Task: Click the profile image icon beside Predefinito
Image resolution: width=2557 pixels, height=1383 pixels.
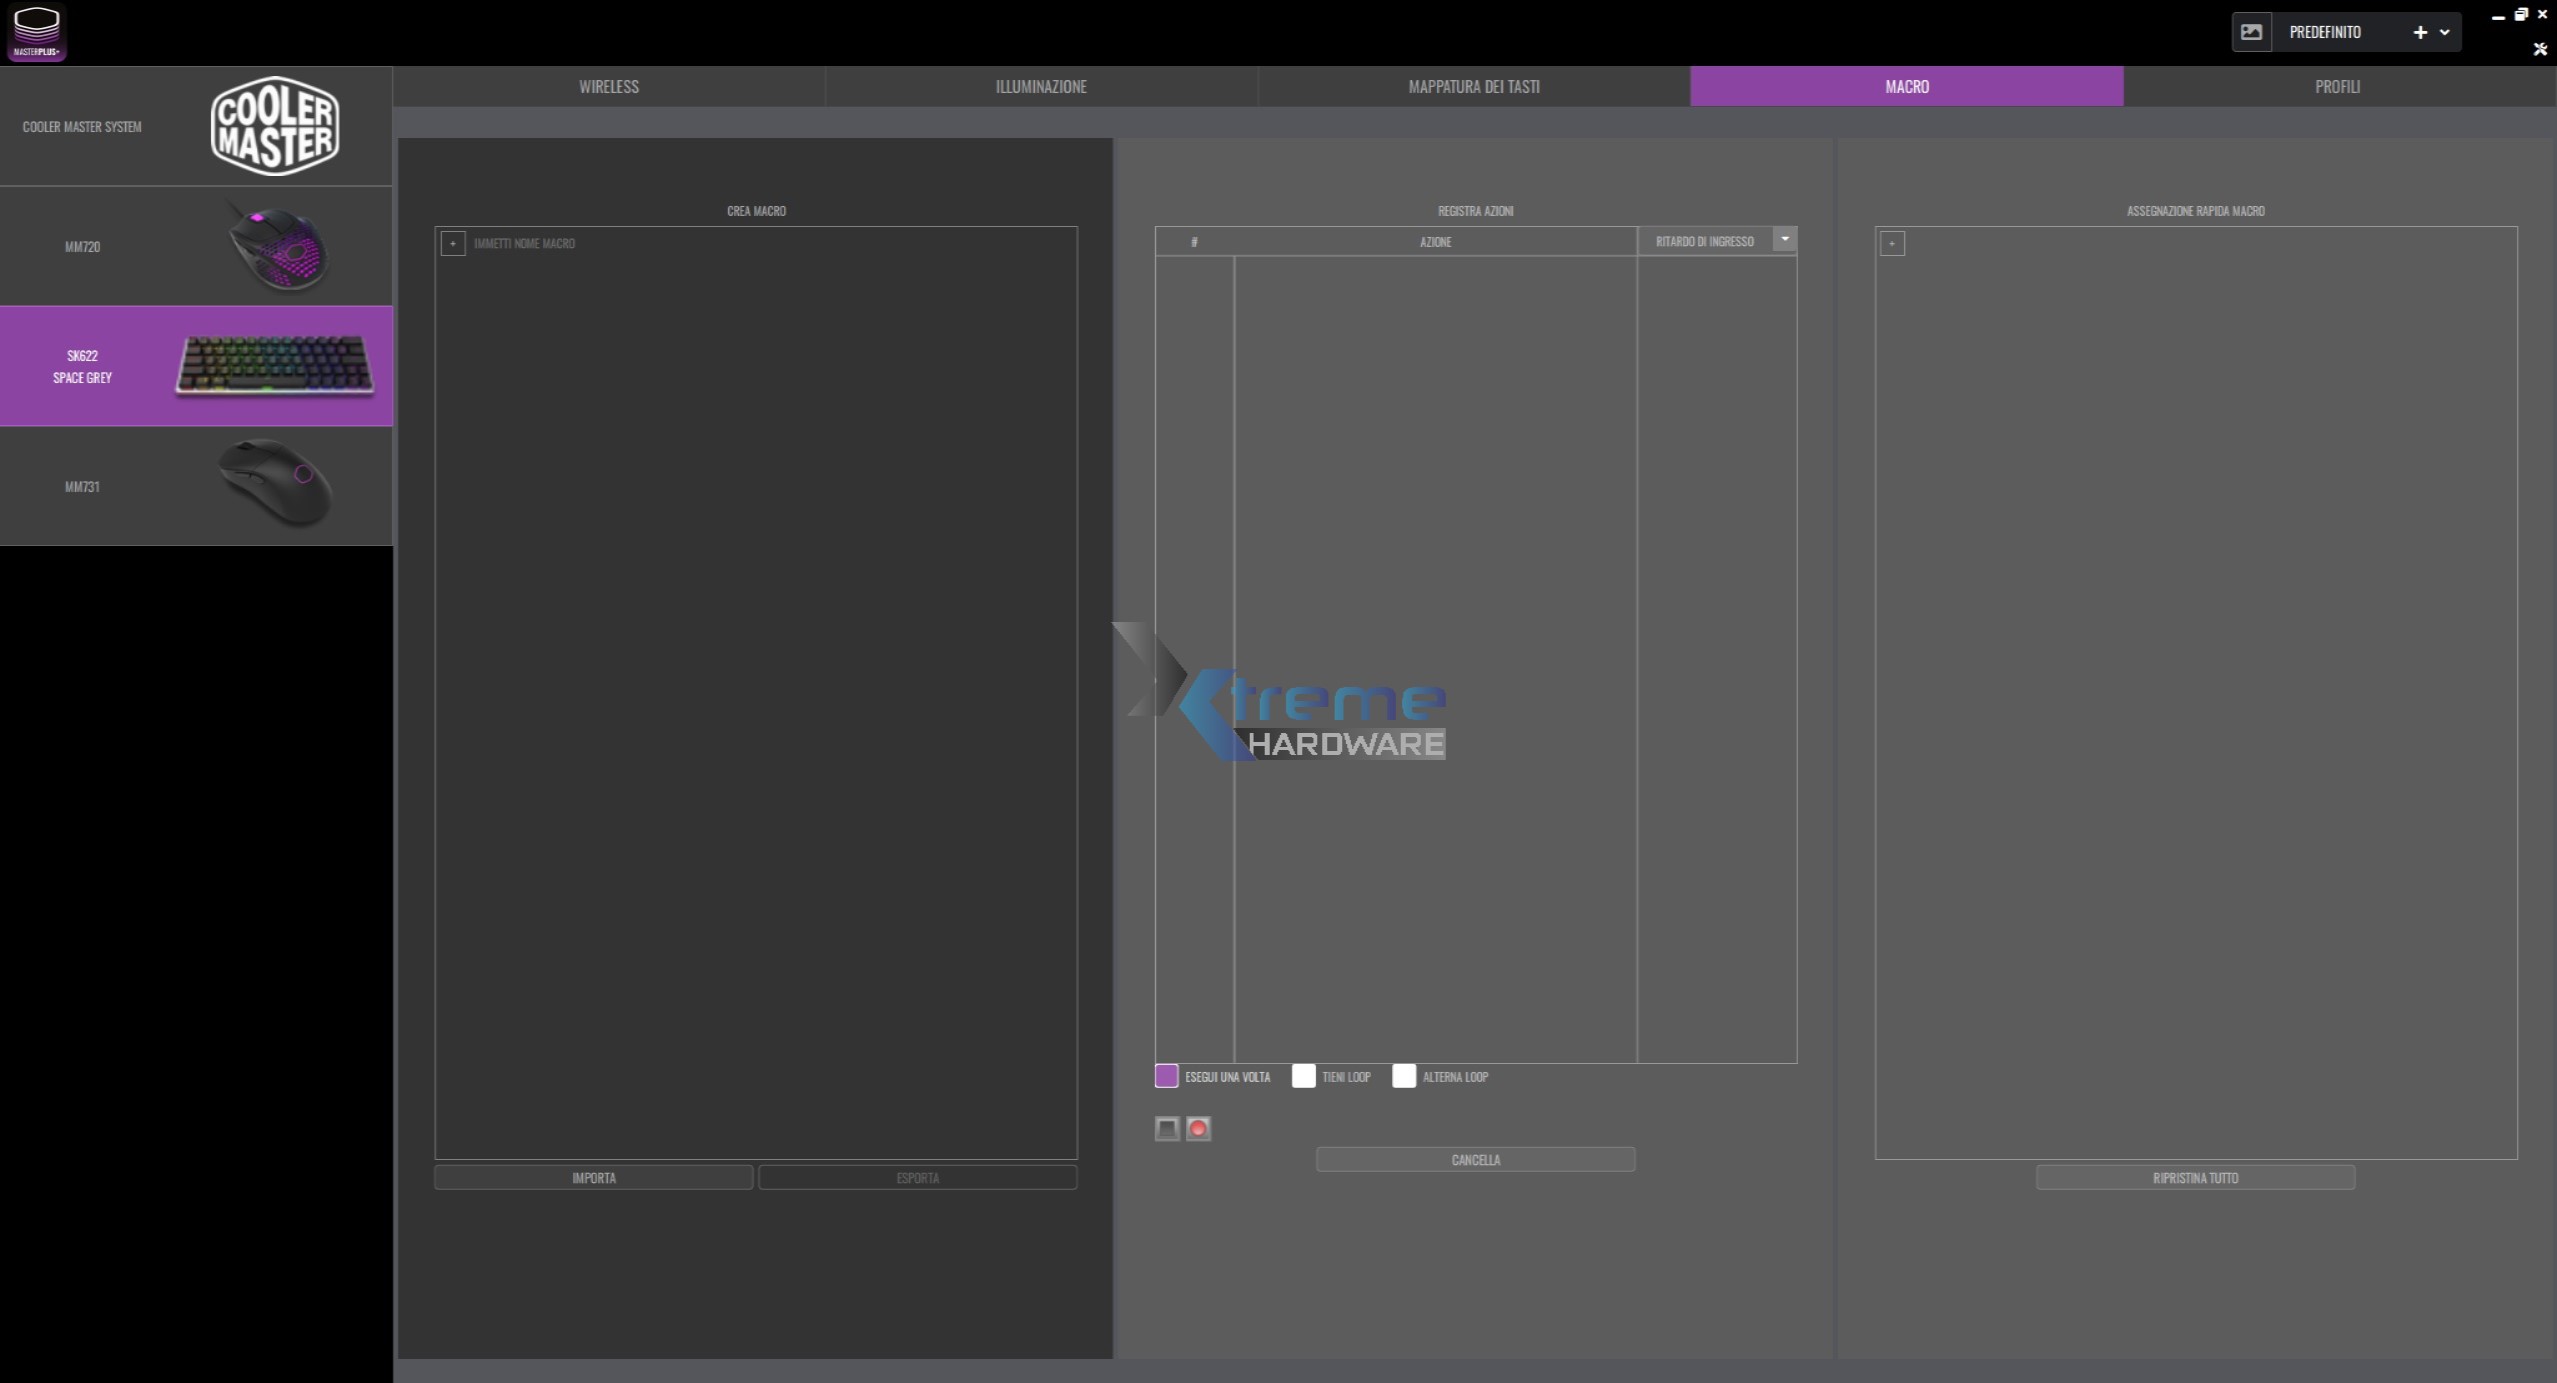Action: pyautogui.click(x=2251, y=32)
